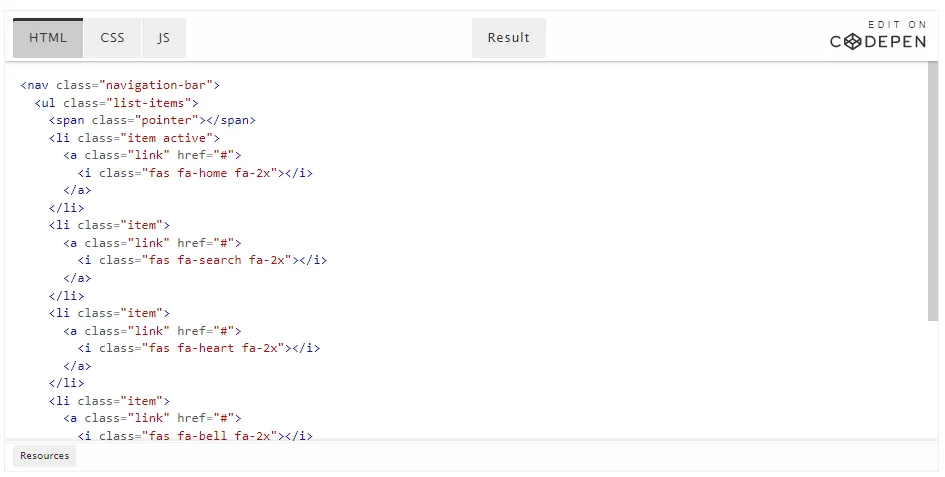Click the vertical scrollbar thumb
This screenshot has width=945, height=477.
[x=933, y=191]
